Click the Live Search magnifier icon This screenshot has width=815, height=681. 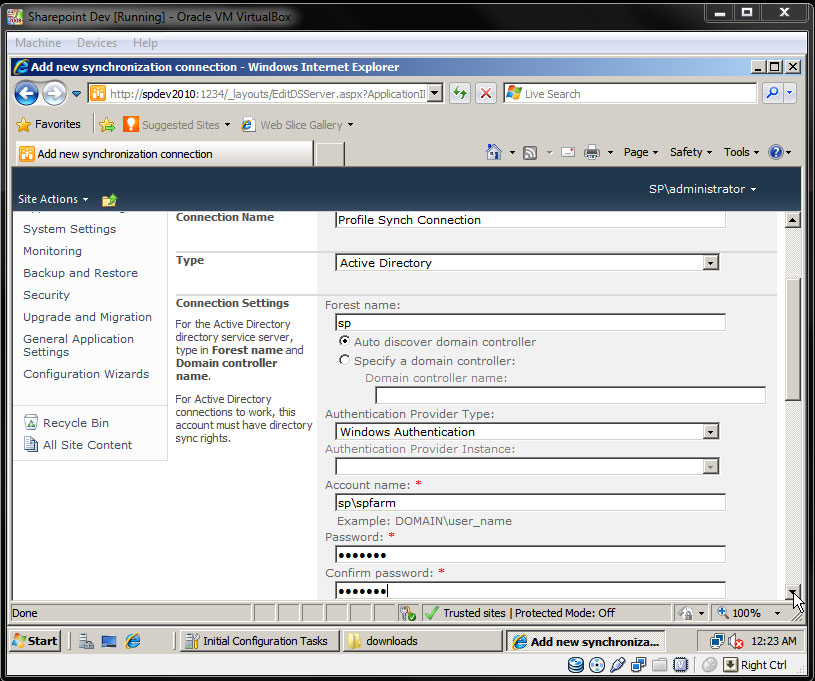[x=773, y=94]
